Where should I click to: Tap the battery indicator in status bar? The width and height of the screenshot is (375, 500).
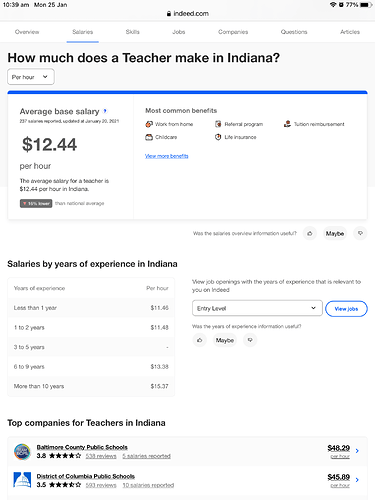[x=366, y=5]
